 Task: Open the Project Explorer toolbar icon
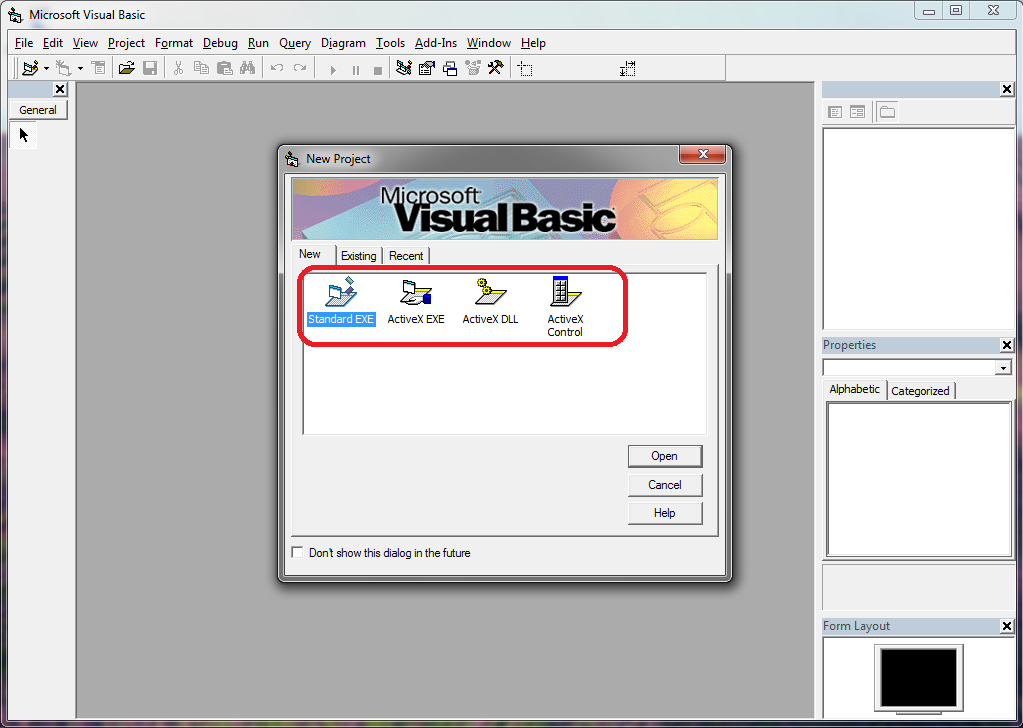point(404,68)
